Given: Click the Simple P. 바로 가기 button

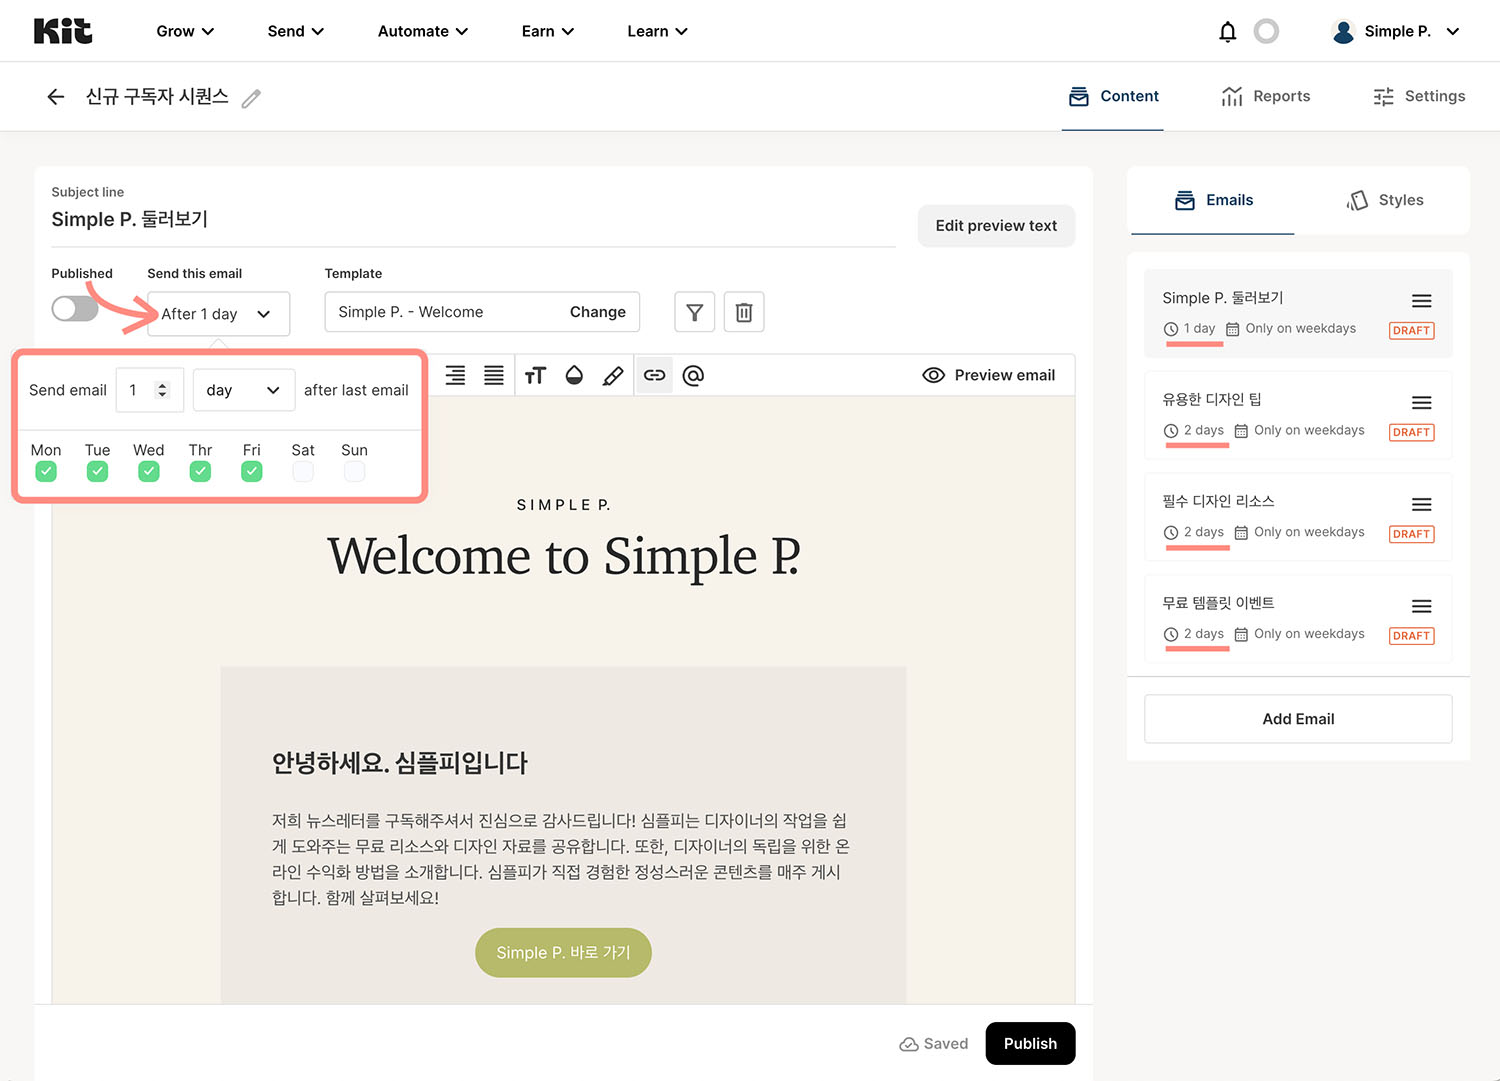Looking at the screenshot, I should point(563,953).
